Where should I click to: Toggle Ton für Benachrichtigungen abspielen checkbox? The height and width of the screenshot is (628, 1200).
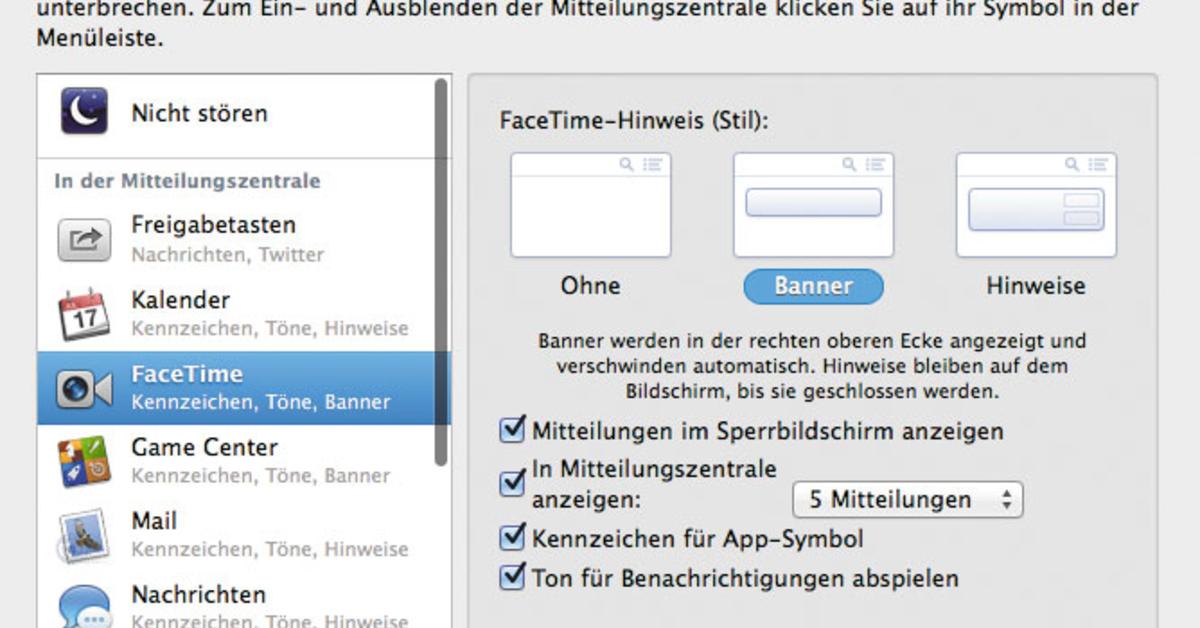tap(513, 576)
